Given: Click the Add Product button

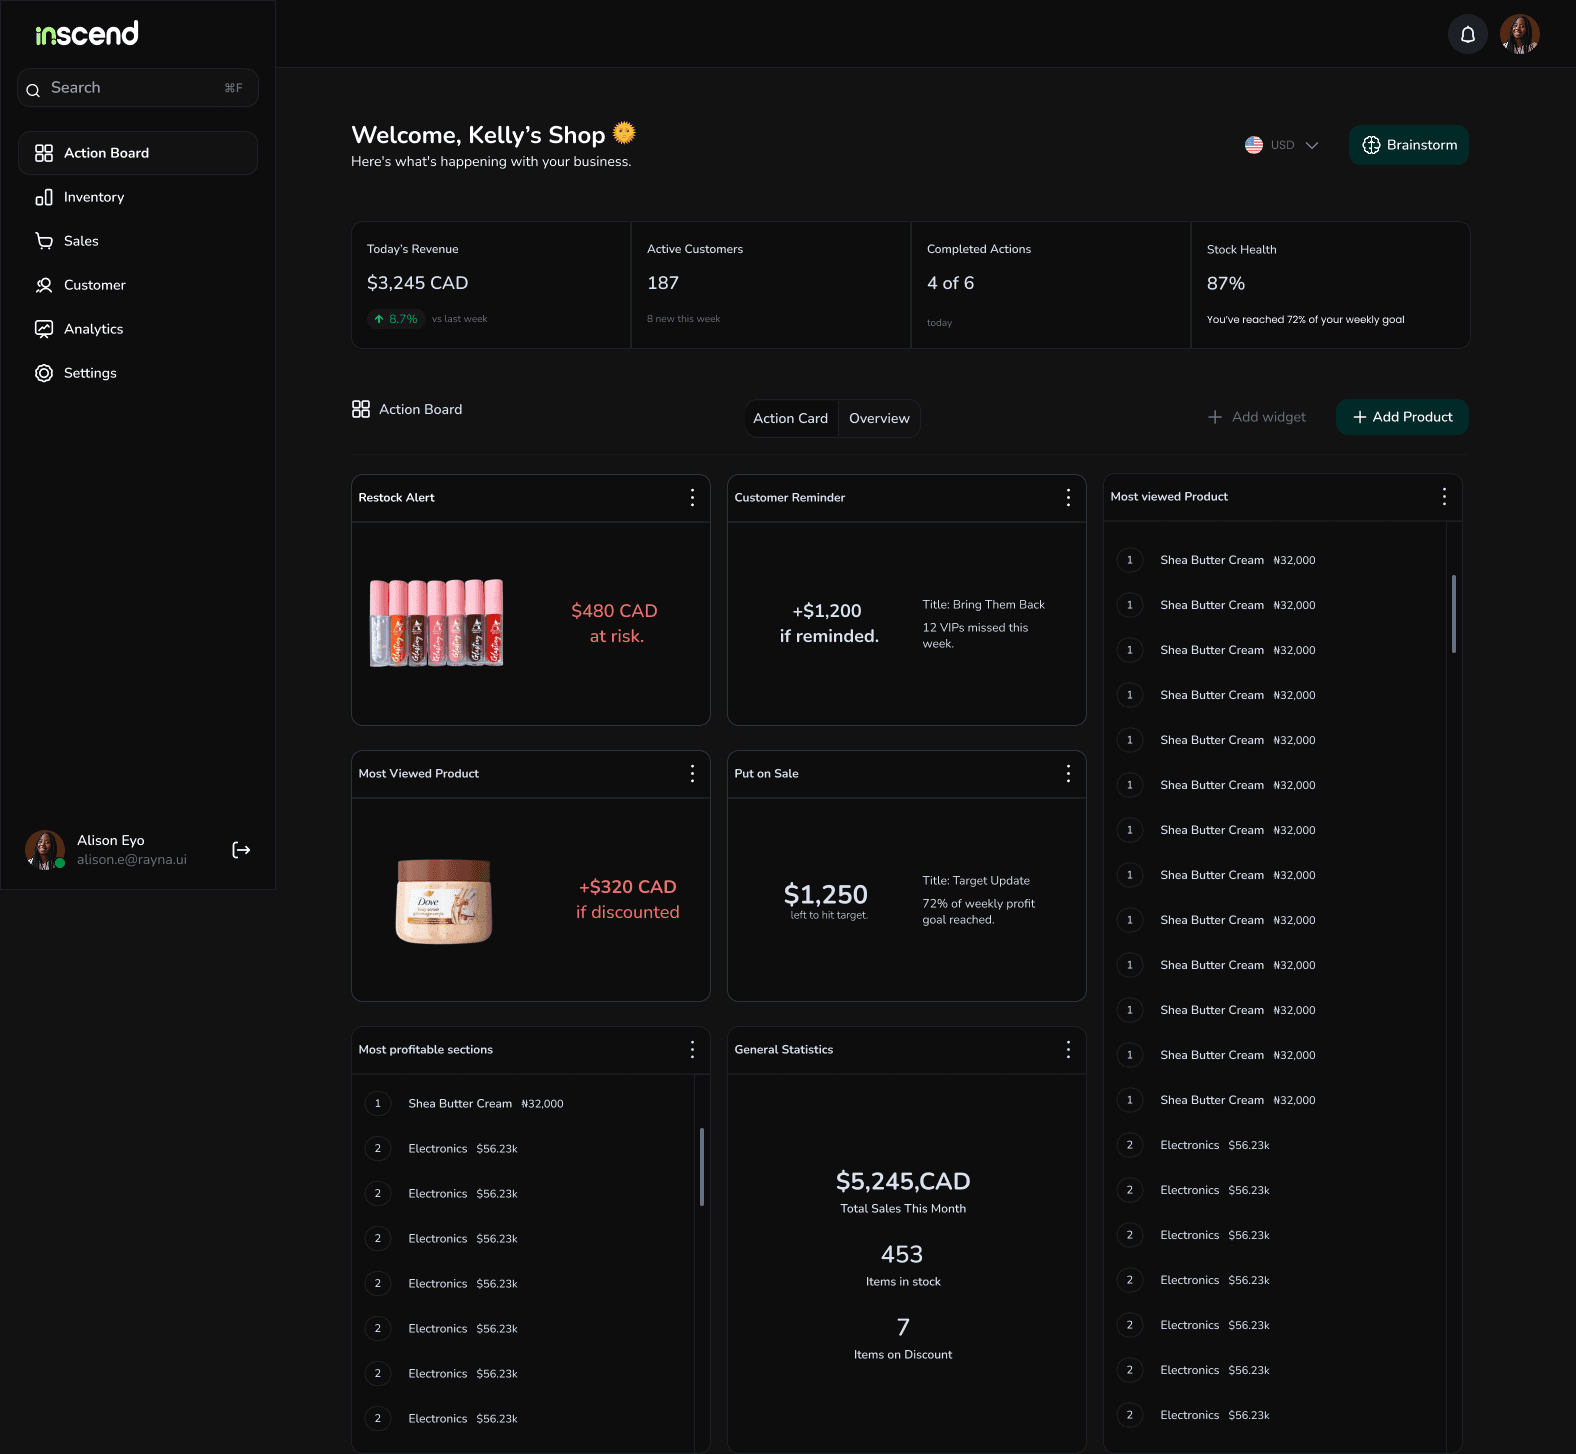Looking at the screenshot, I should tap(1402, 417).
